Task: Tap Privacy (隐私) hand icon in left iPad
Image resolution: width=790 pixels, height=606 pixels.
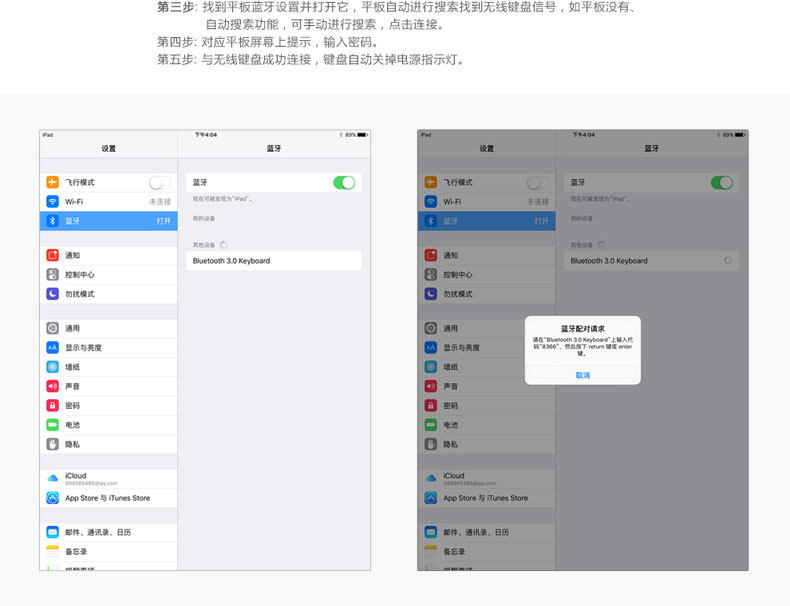Action: (x=52, y=444)
